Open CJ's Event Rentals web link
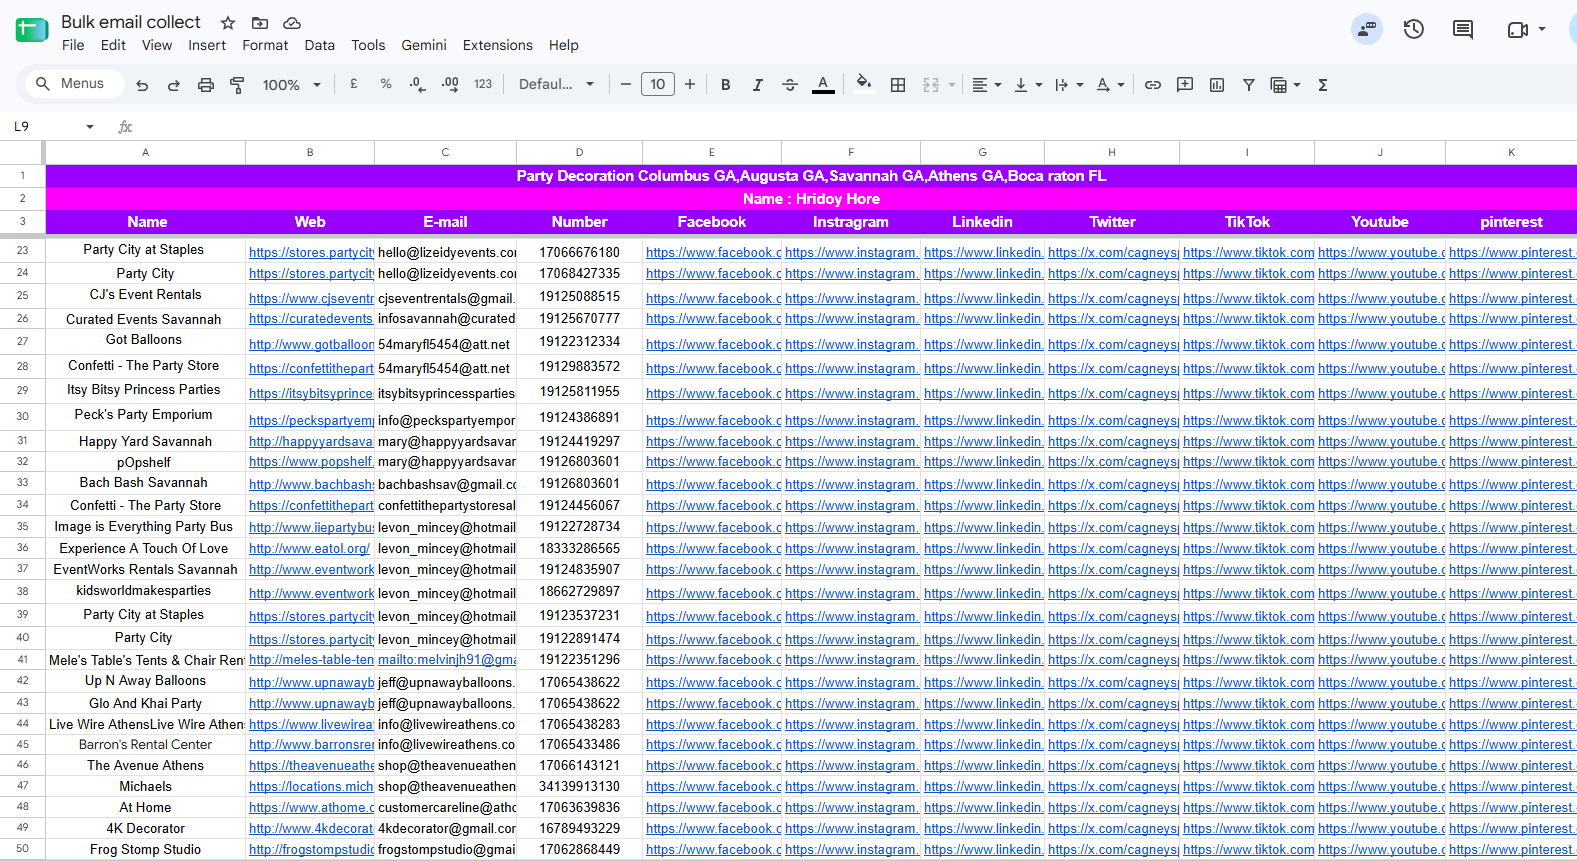 [x=311, y=298]
